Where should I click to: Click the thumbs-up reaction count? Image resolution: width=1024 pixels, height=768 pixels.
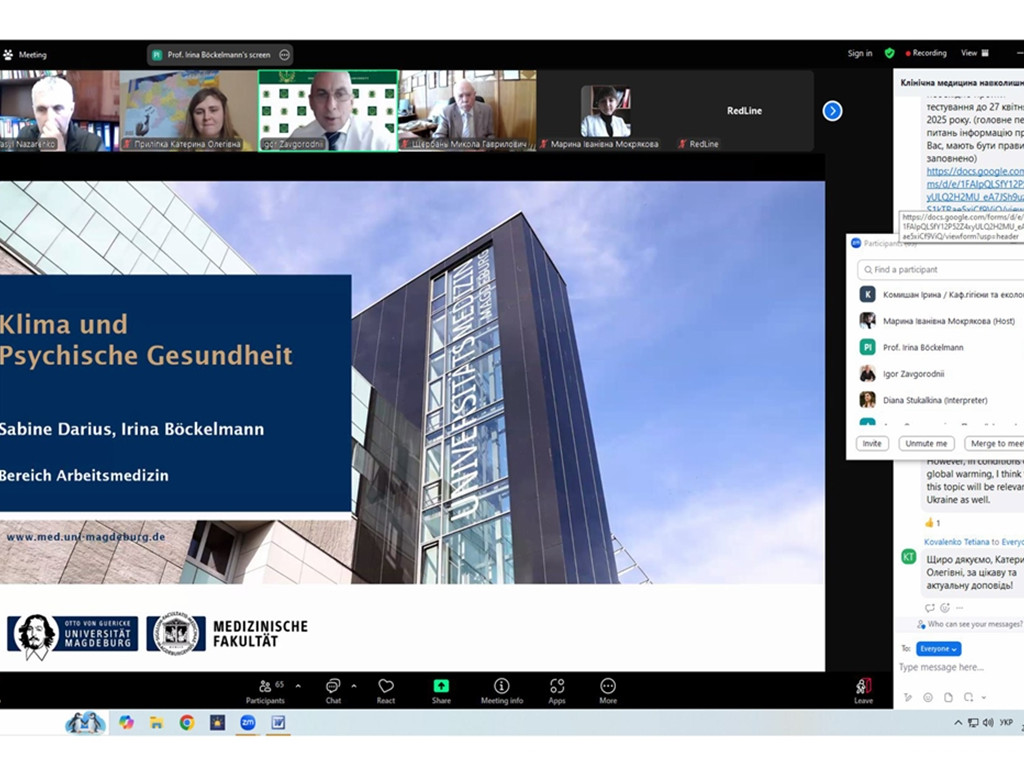933,522
